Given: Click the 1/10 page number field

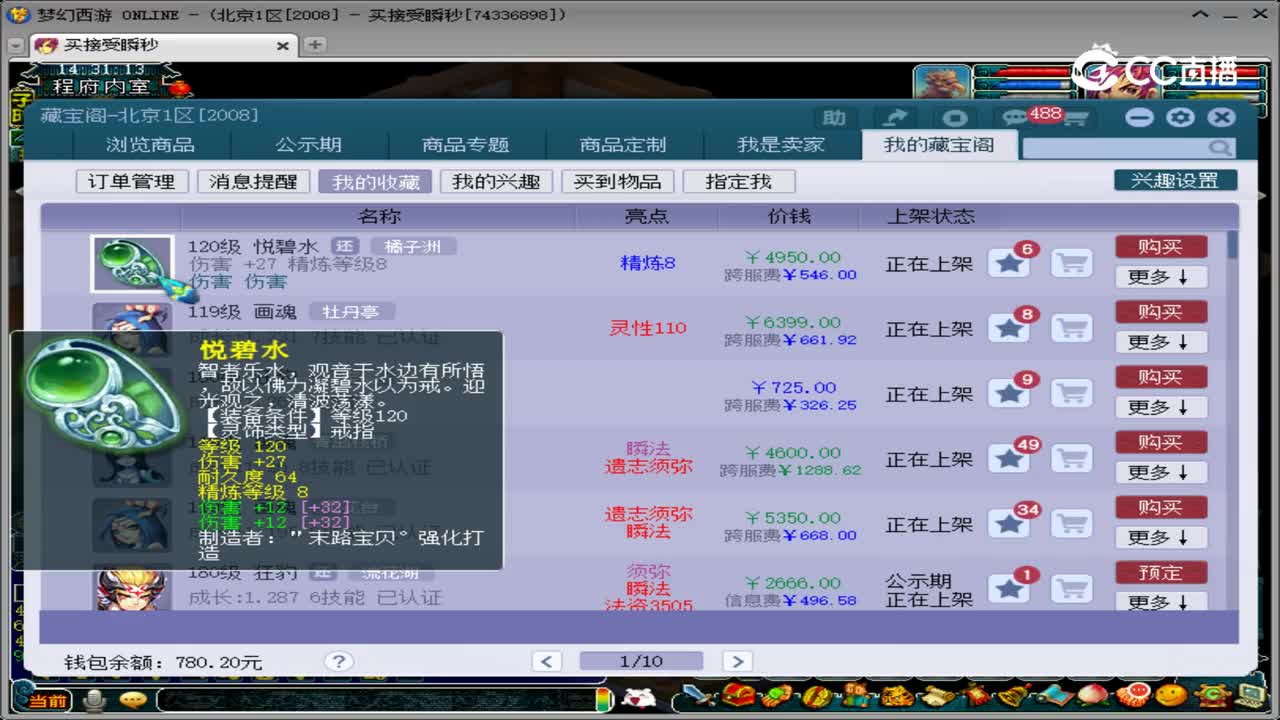Looking at the screenshot, I should point(641,661).
